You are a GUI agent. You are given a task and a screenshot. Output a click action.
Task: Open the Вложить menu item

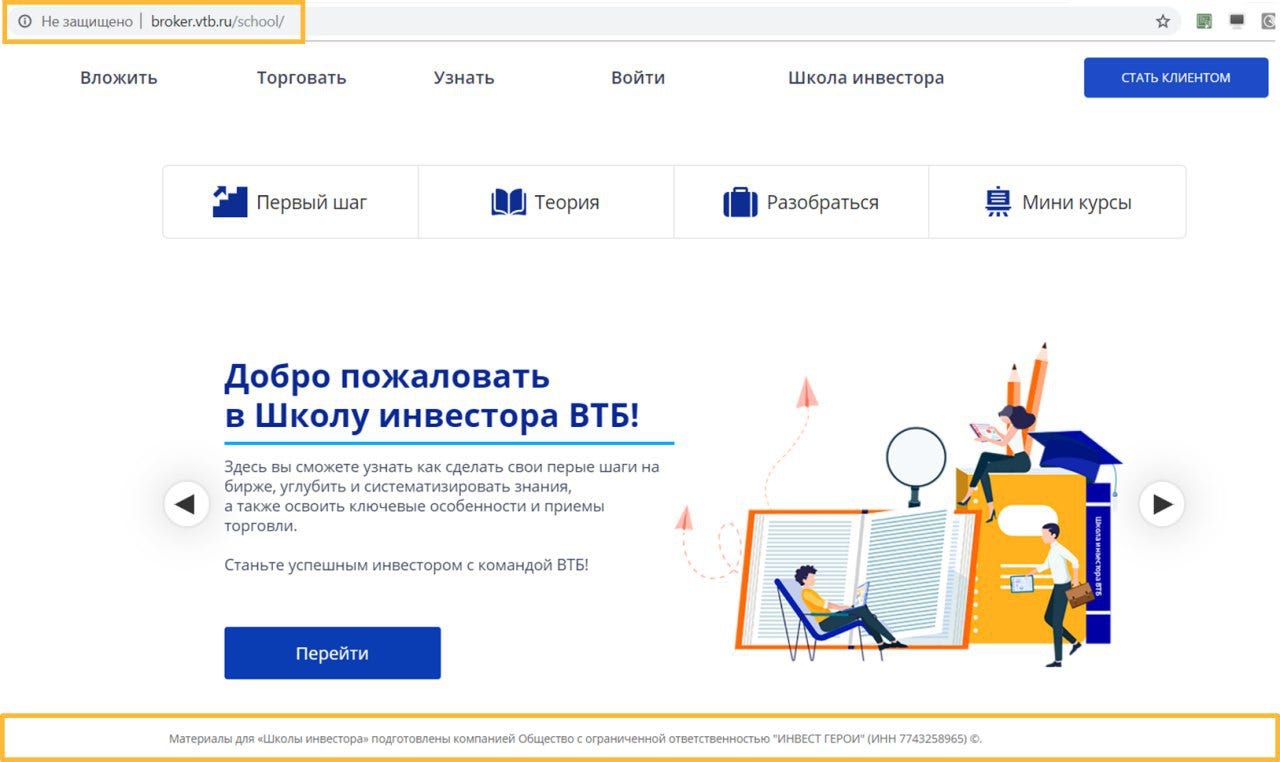pyautogui.click(x=119, y=78)
